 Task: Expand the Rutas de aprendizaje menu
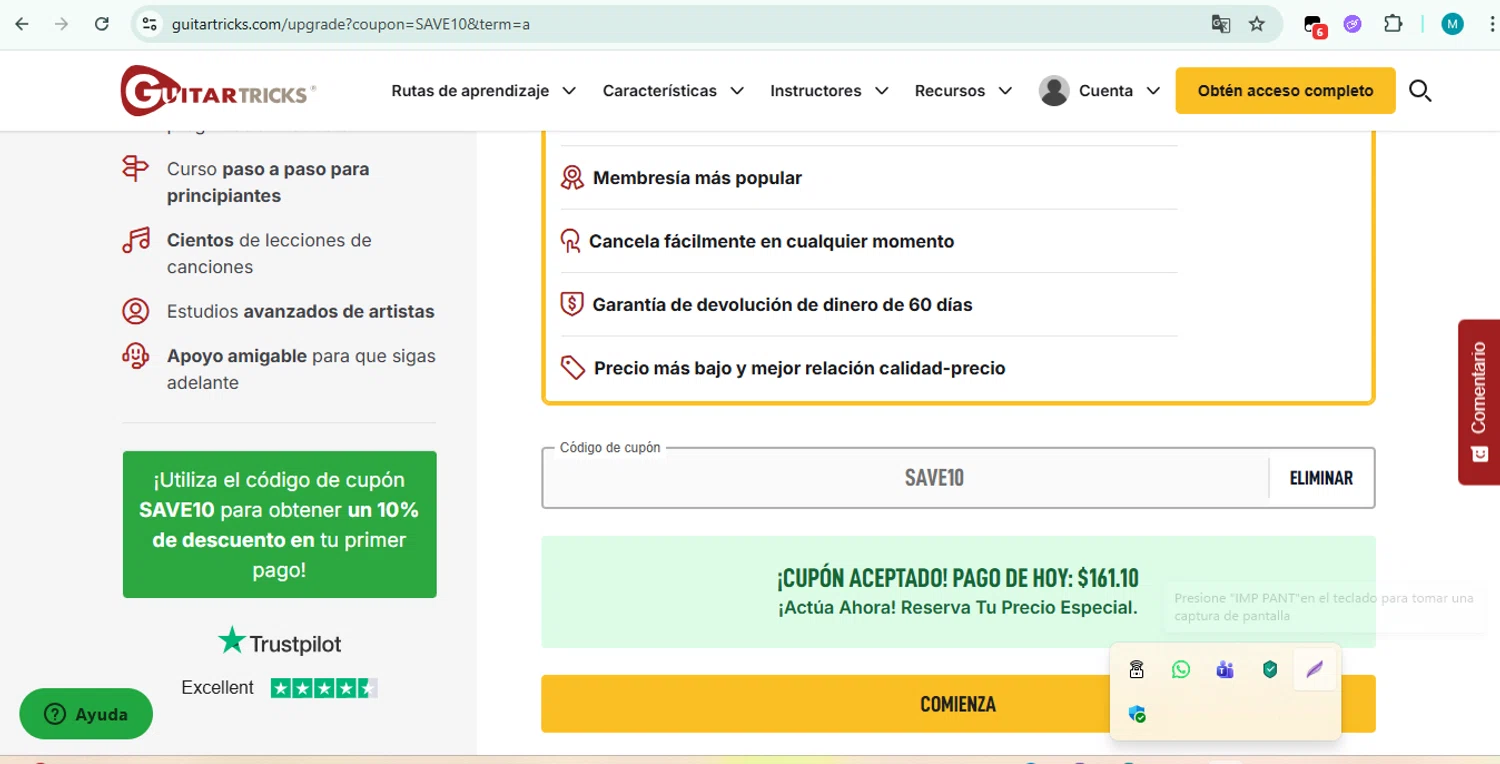click(484, 91)
